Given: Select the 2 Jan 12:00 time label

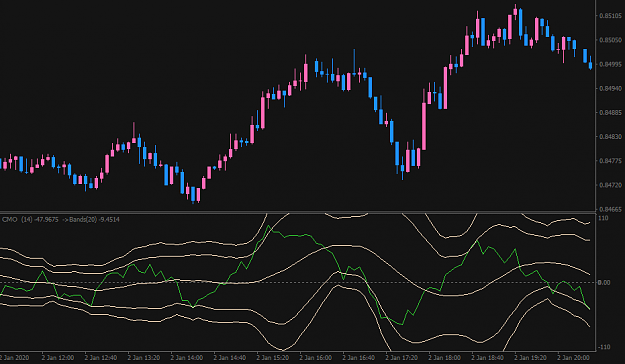Looking at the screenshot, I should 58,358.
